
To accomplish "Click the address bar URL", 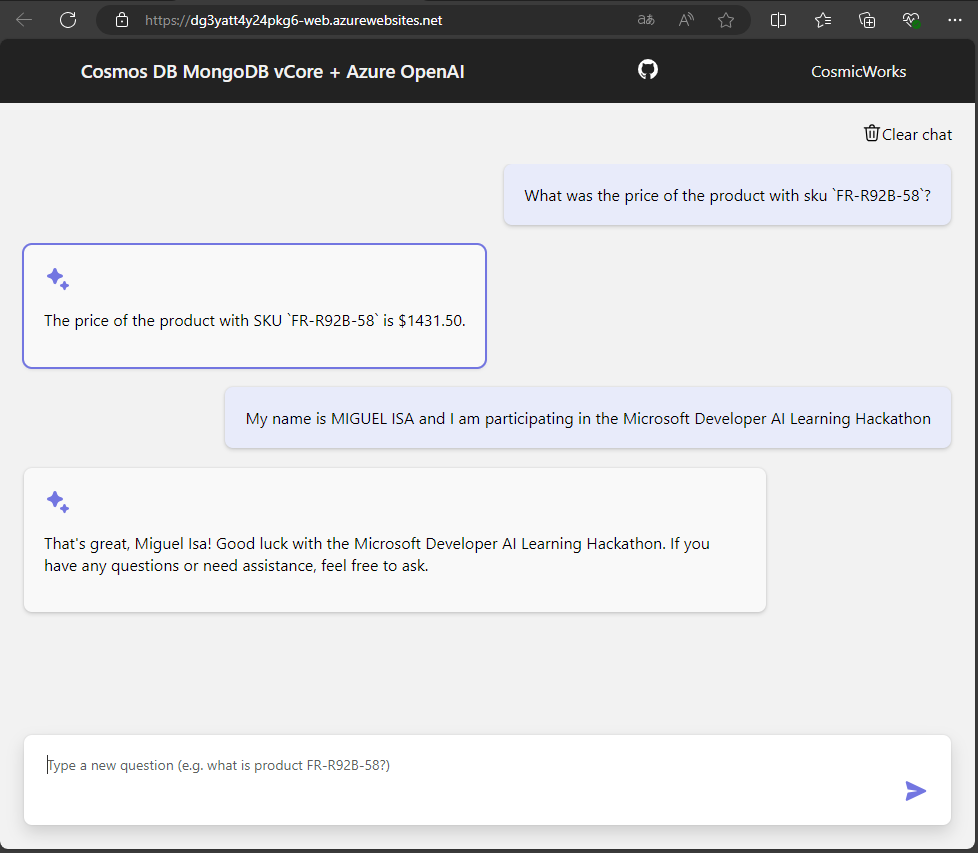I will click(293, 20).
